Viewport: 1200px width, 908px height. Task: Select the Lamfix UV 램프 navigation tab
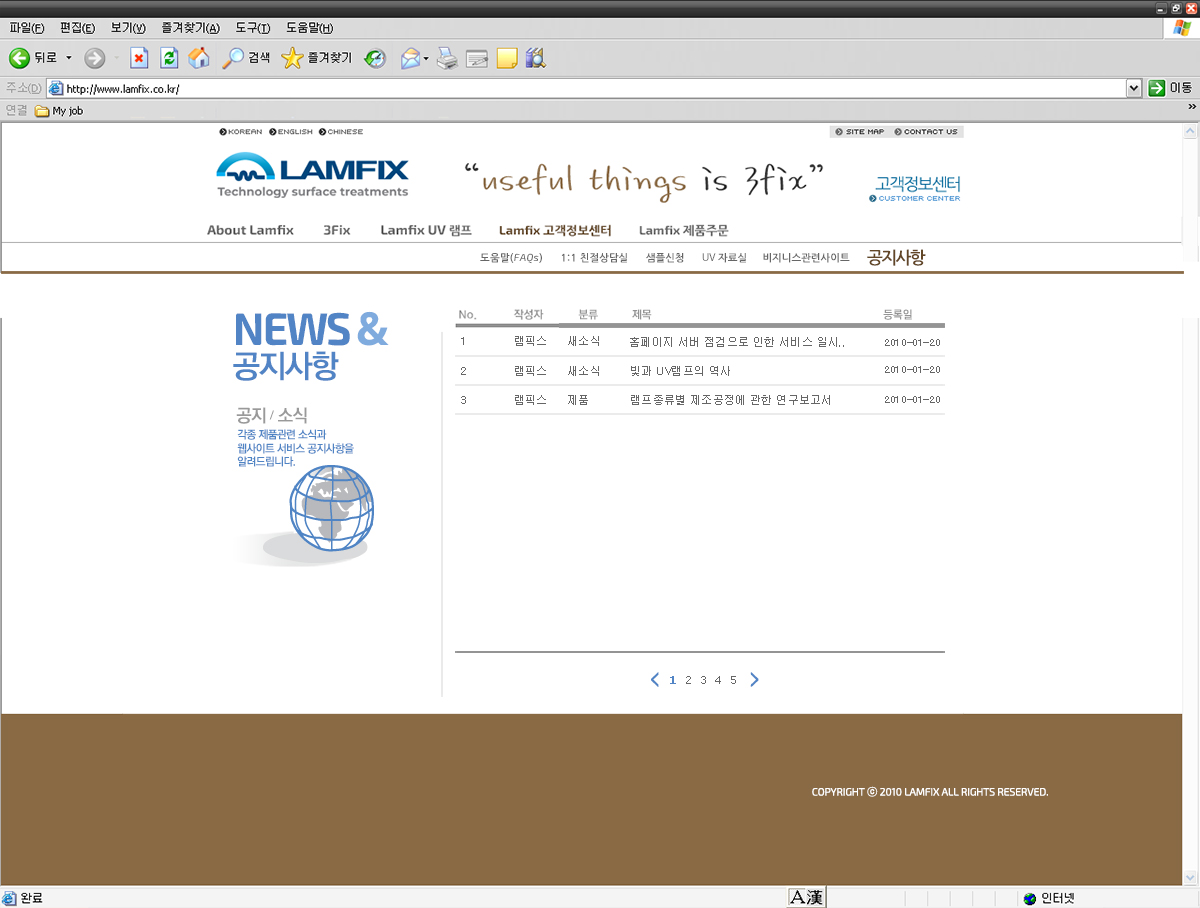(425, 230)
